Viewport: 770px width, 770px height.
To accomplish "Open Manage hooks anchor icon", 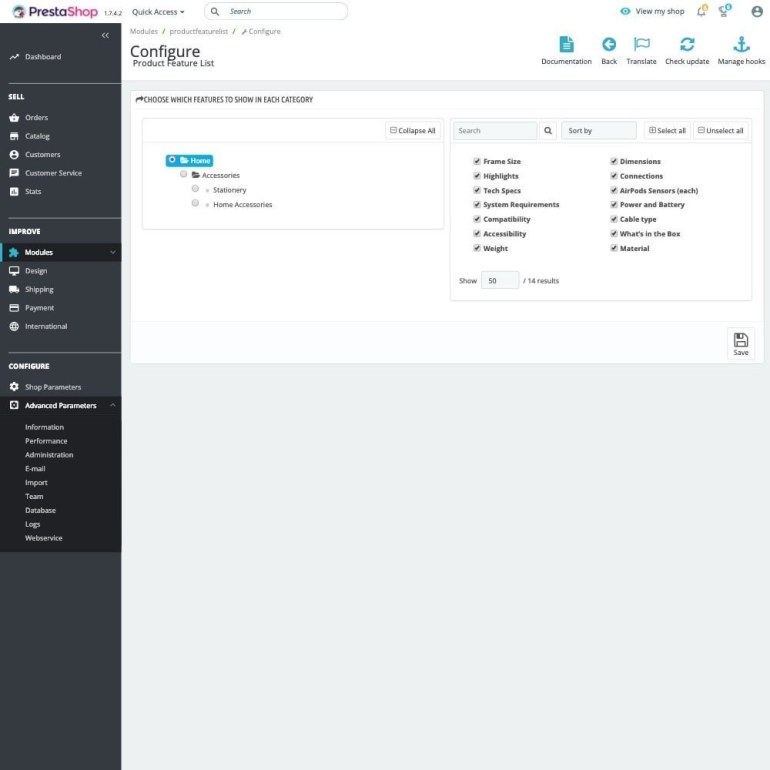I will tap(741, 45).
